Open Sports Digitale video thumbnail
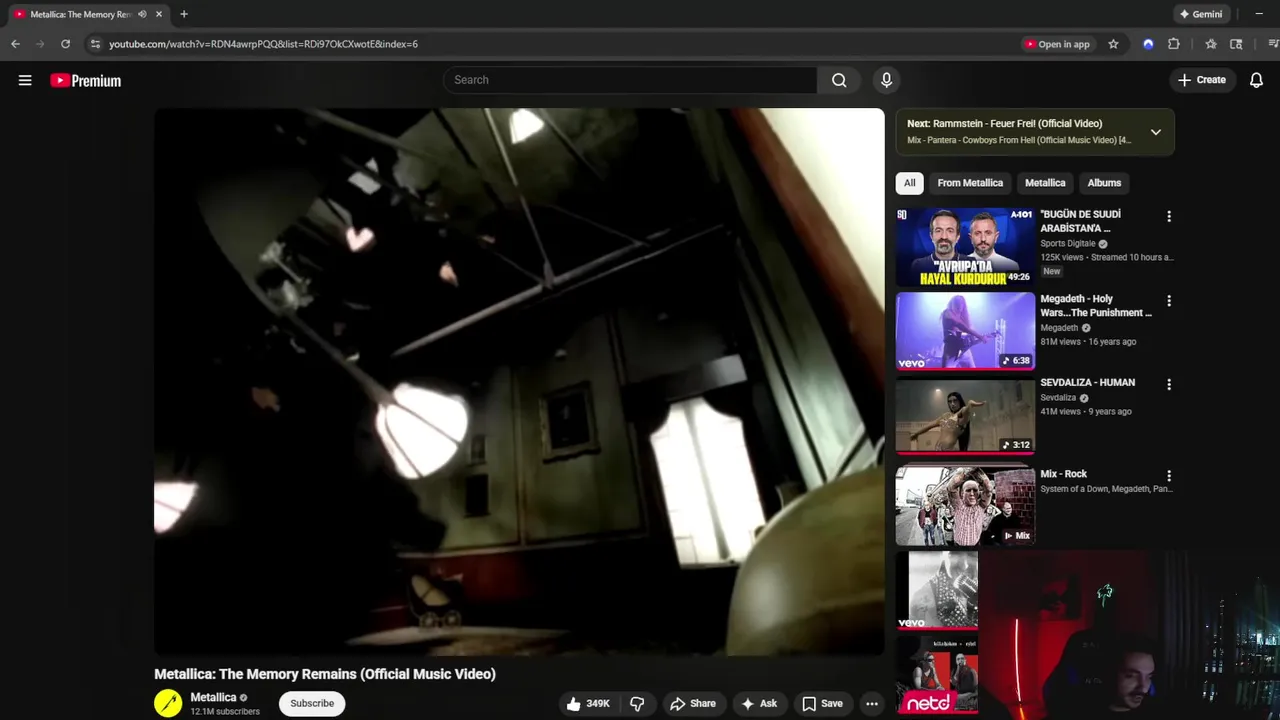Viewport: 1280px width, 720px height. click(x=965, y=247)
